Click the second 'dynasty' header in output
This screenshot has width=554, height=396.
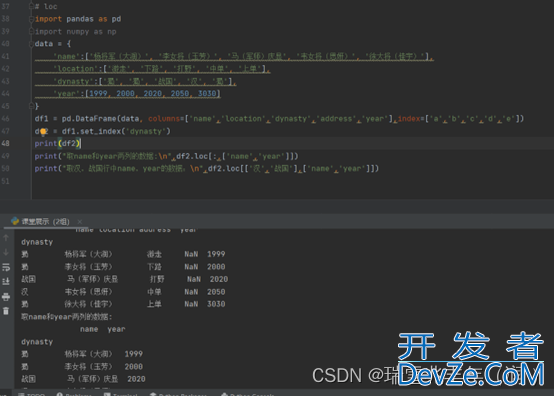(37, 342)
